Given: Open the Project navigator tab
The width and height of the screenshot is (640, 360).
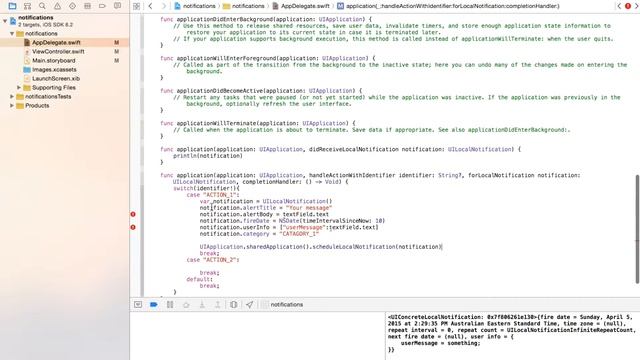Looking at the screenshot, I should 12,6.
